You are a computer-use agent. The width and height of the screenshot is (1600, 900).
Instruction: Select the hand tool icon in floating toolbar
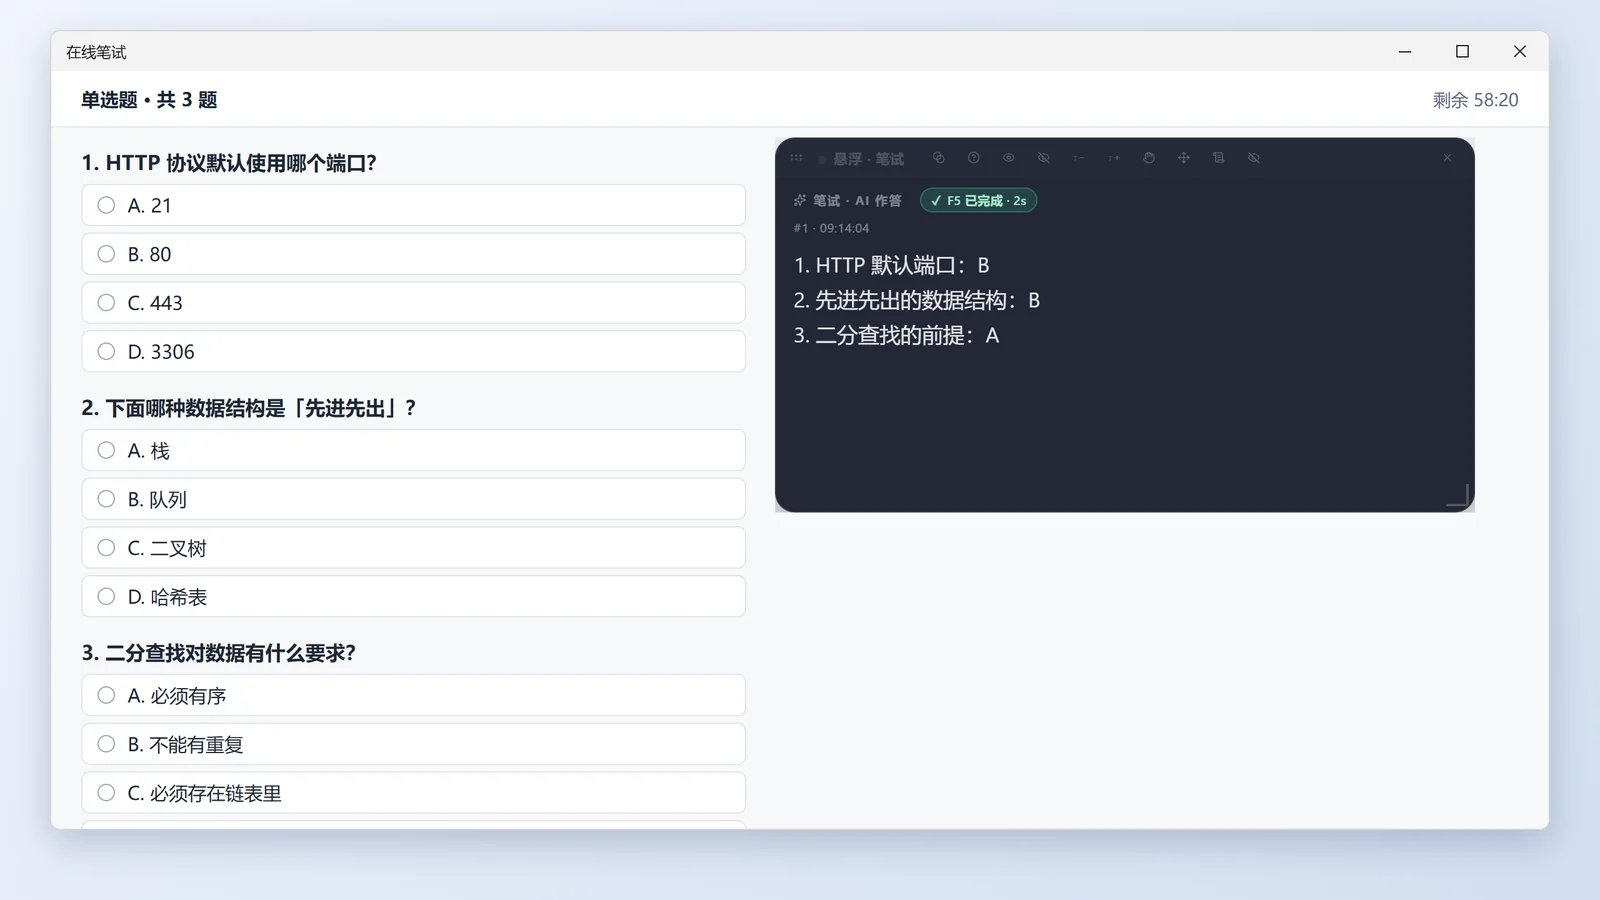(x=1148, y=158)
